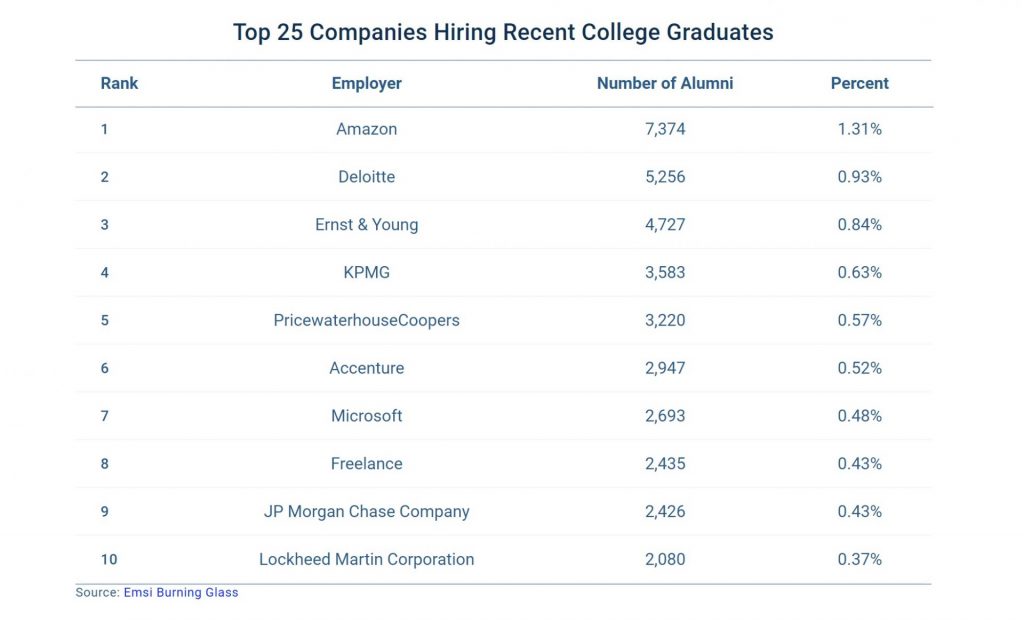Select the KPMG employer cell

click(x=367, y=272)
